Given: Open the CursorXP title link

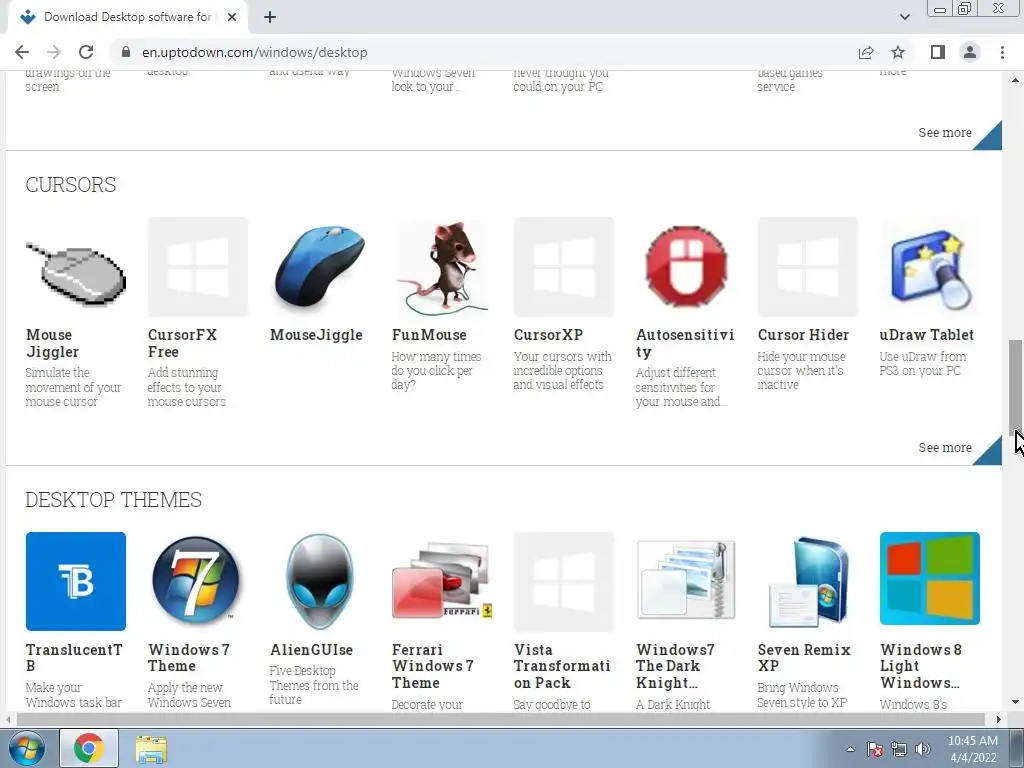Looking at the screenshot, I should pyautogui.click(x=548, y=334).
